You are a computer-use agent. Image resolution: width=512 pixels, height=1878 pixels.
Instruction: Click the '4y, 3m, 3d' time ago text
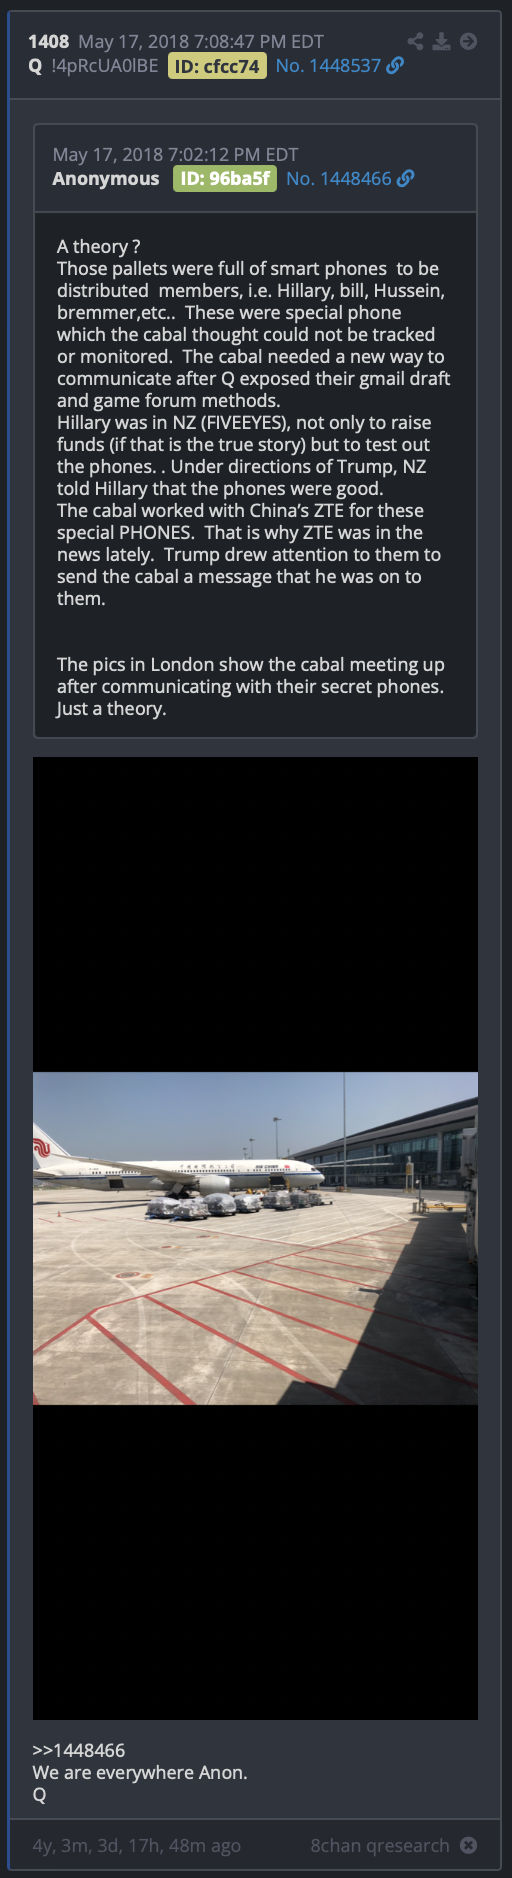click(x=137, y=1846)
